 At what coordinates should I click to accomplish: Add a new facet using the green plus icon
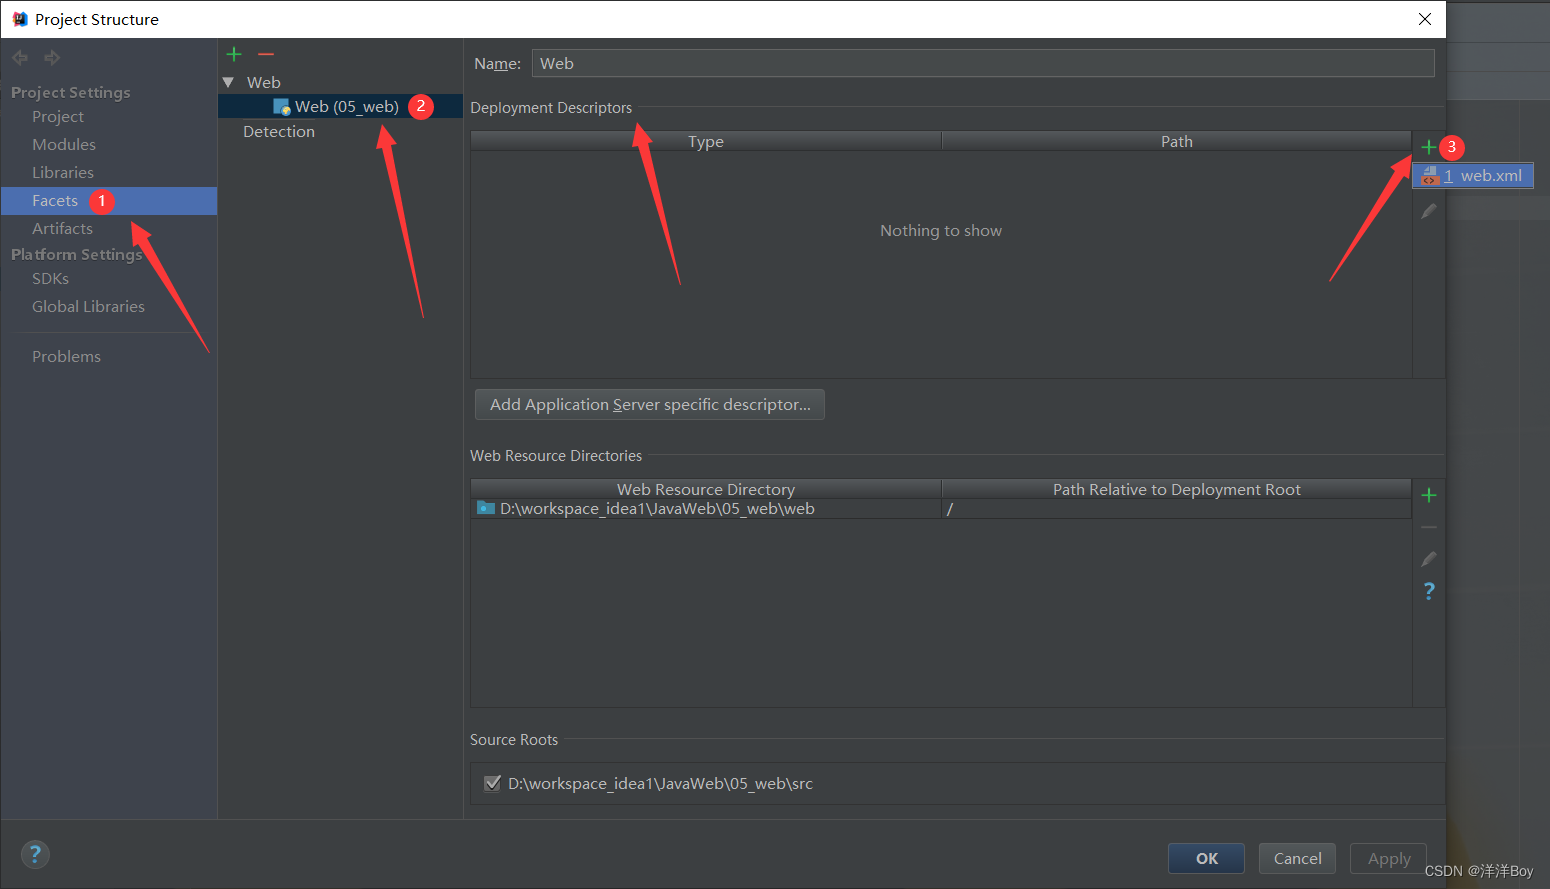tap(233, 54)
